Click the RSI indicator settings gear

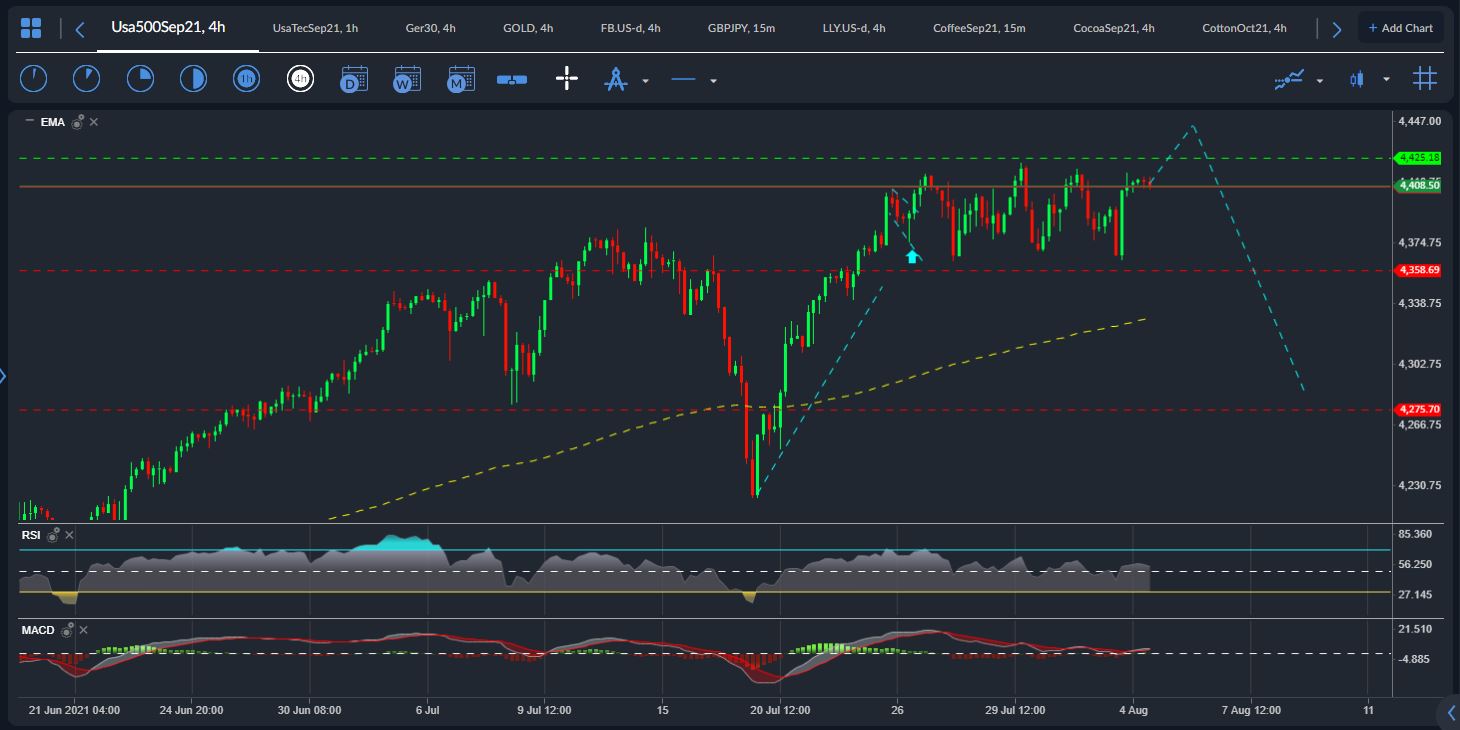53,535
